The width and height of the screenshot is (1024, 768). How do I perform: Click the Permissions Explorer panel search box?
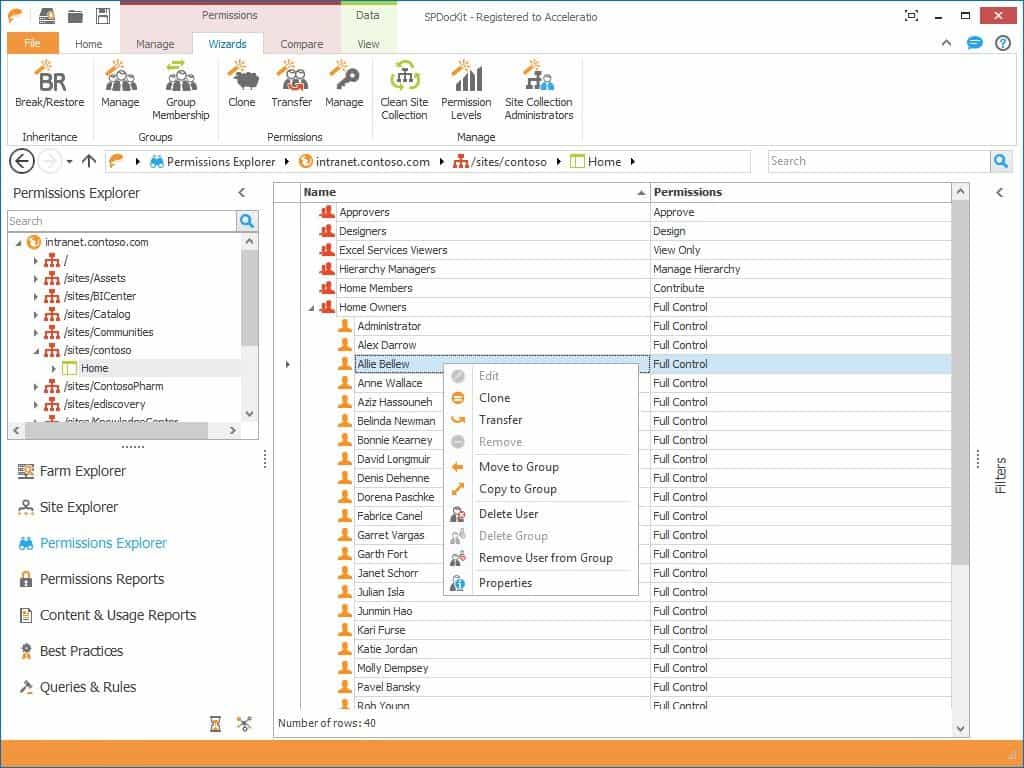tap(122, 221)
